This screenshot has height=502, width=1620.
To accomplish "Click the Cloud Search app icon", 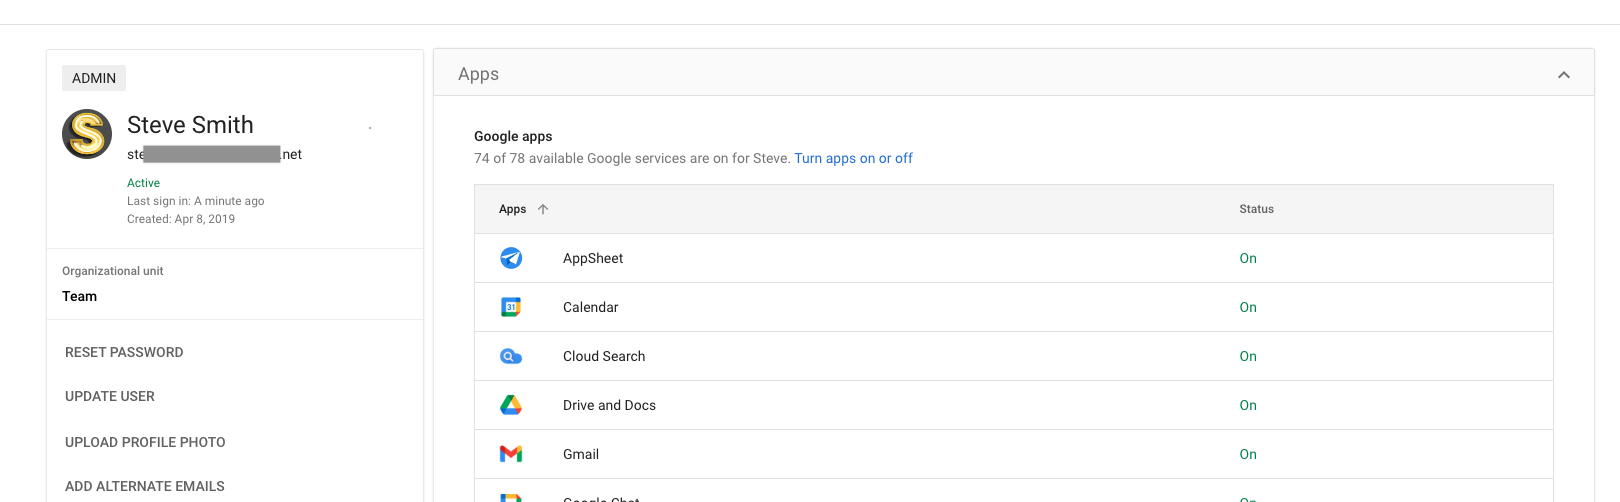I will 511,356.
